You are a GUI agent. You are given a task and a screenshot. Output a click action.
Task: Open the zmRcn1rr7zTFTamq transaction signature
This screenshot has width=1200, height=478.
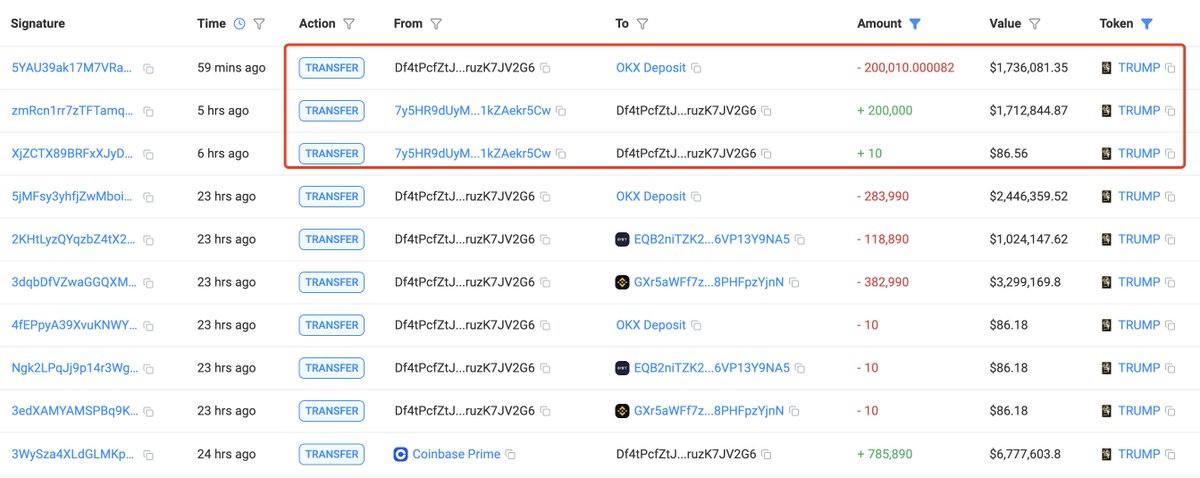pos(72,111)
